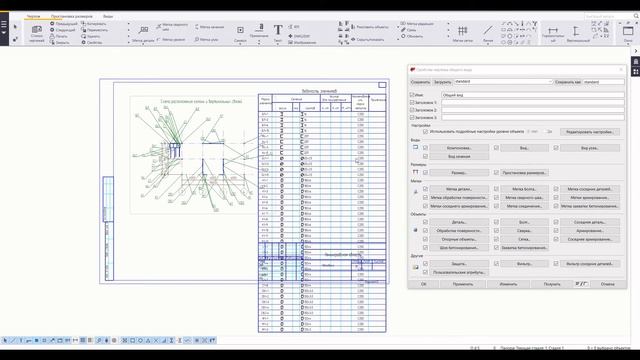The height and width of the screenshot is (360, 640).
Task: Click the Save-as name field next to Сохранить как
Action: [603, 82]
